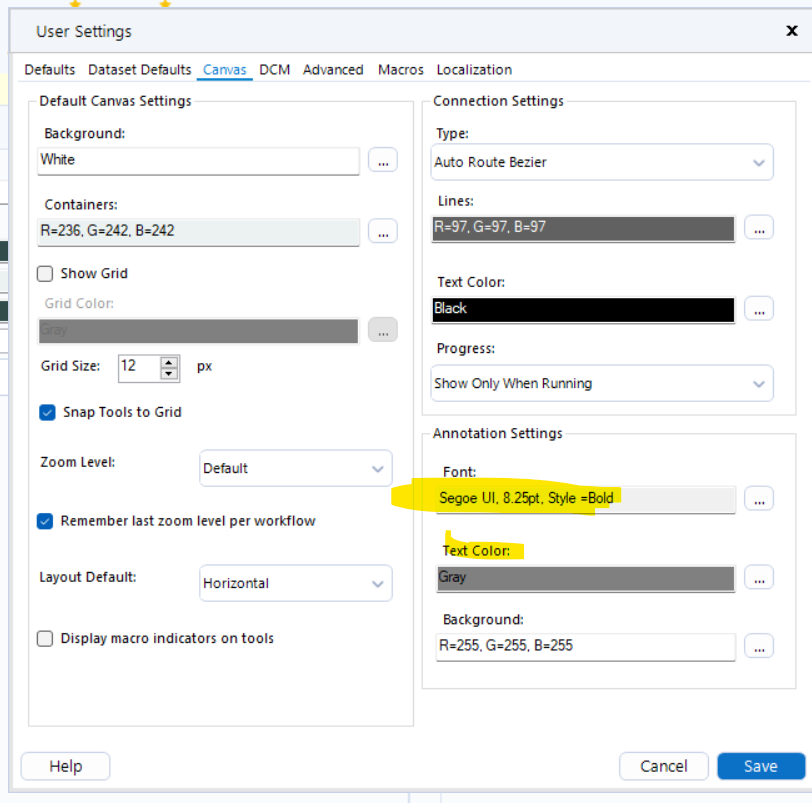The height and width of the screenshot is (803, 812).
Task: Open the annotation Text Color picker
Action: pyautogui.click(x=759, y=577)
